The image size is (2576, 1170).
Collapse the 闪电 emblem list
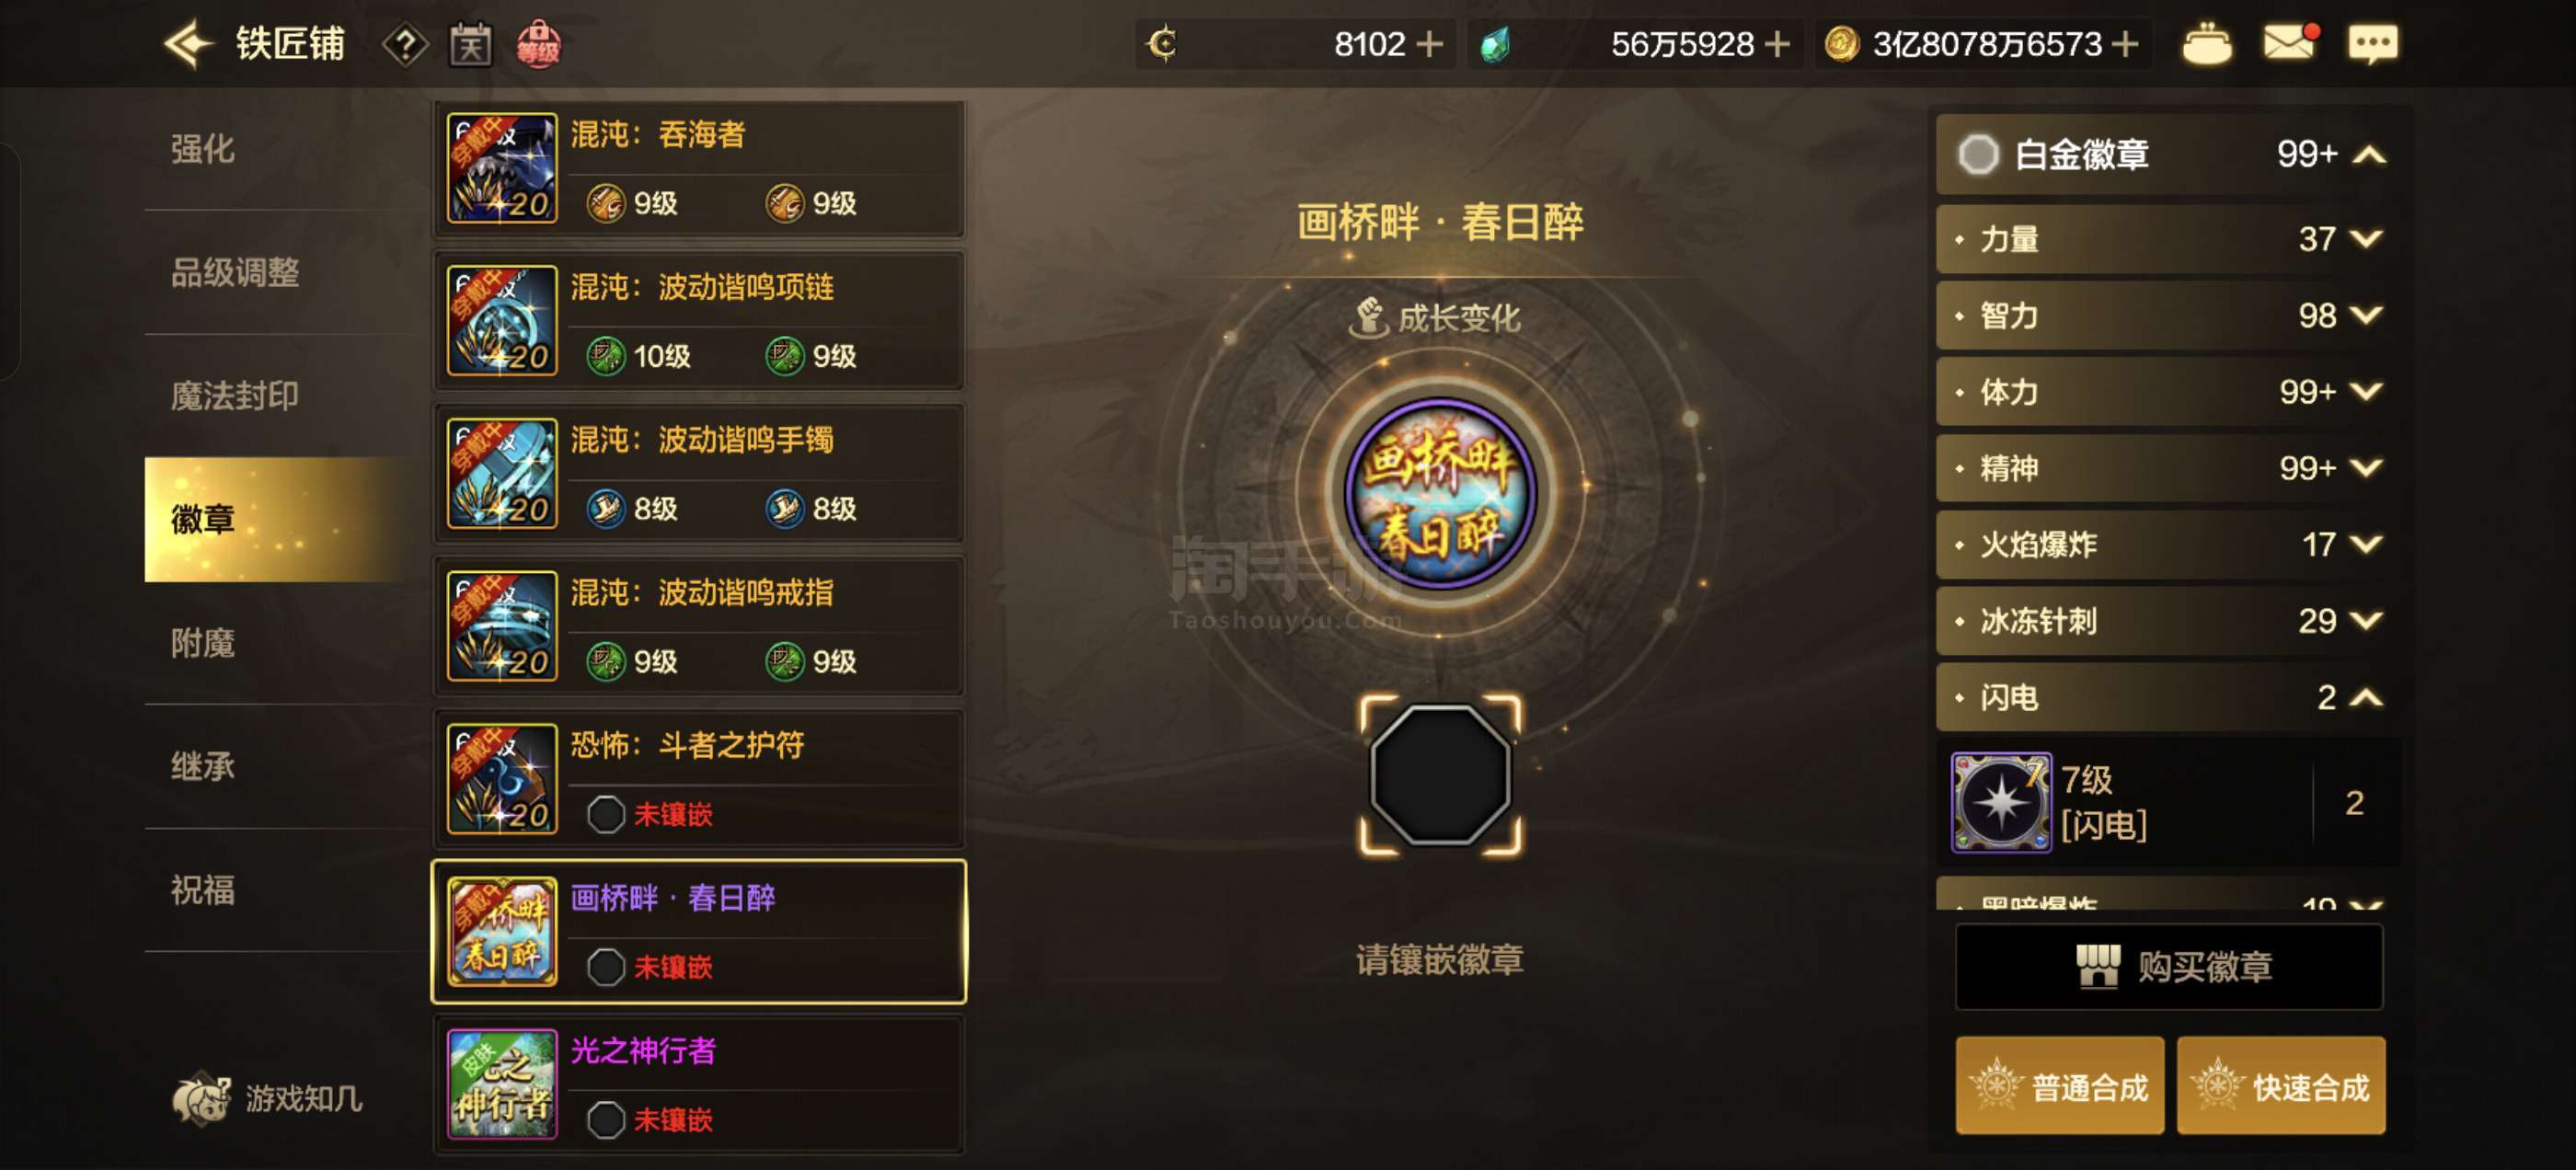[2366, 697]
